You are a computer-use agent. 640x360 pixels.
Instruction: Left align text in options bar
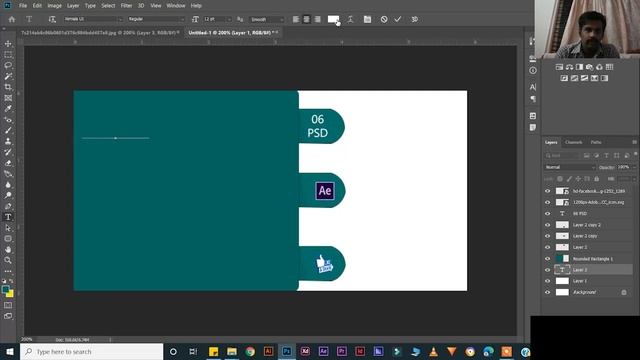[296, 19]
